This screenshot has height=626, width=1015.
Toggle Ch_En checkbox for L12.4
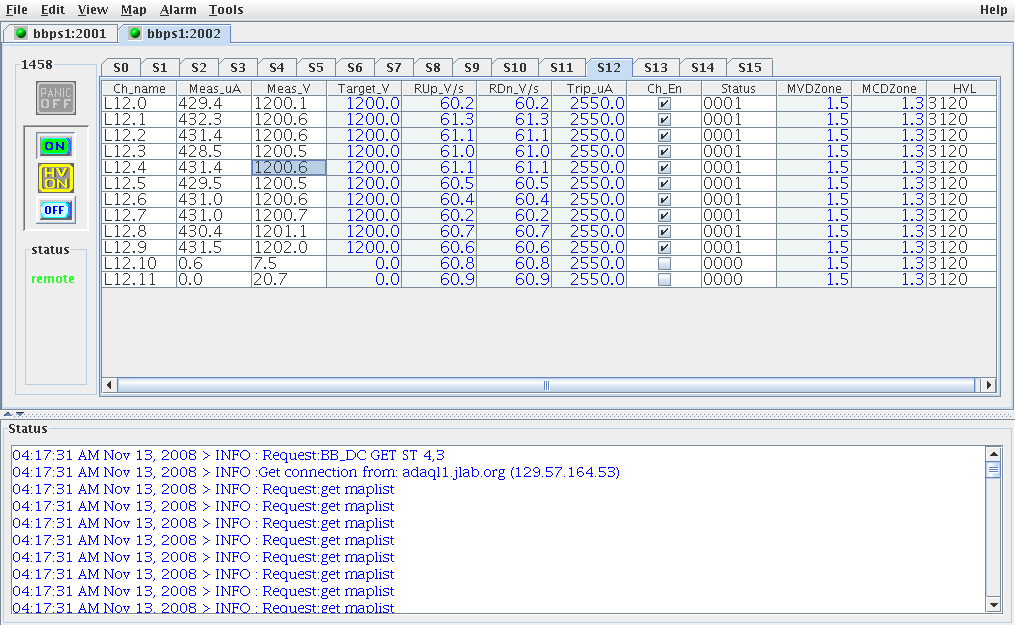664,168
